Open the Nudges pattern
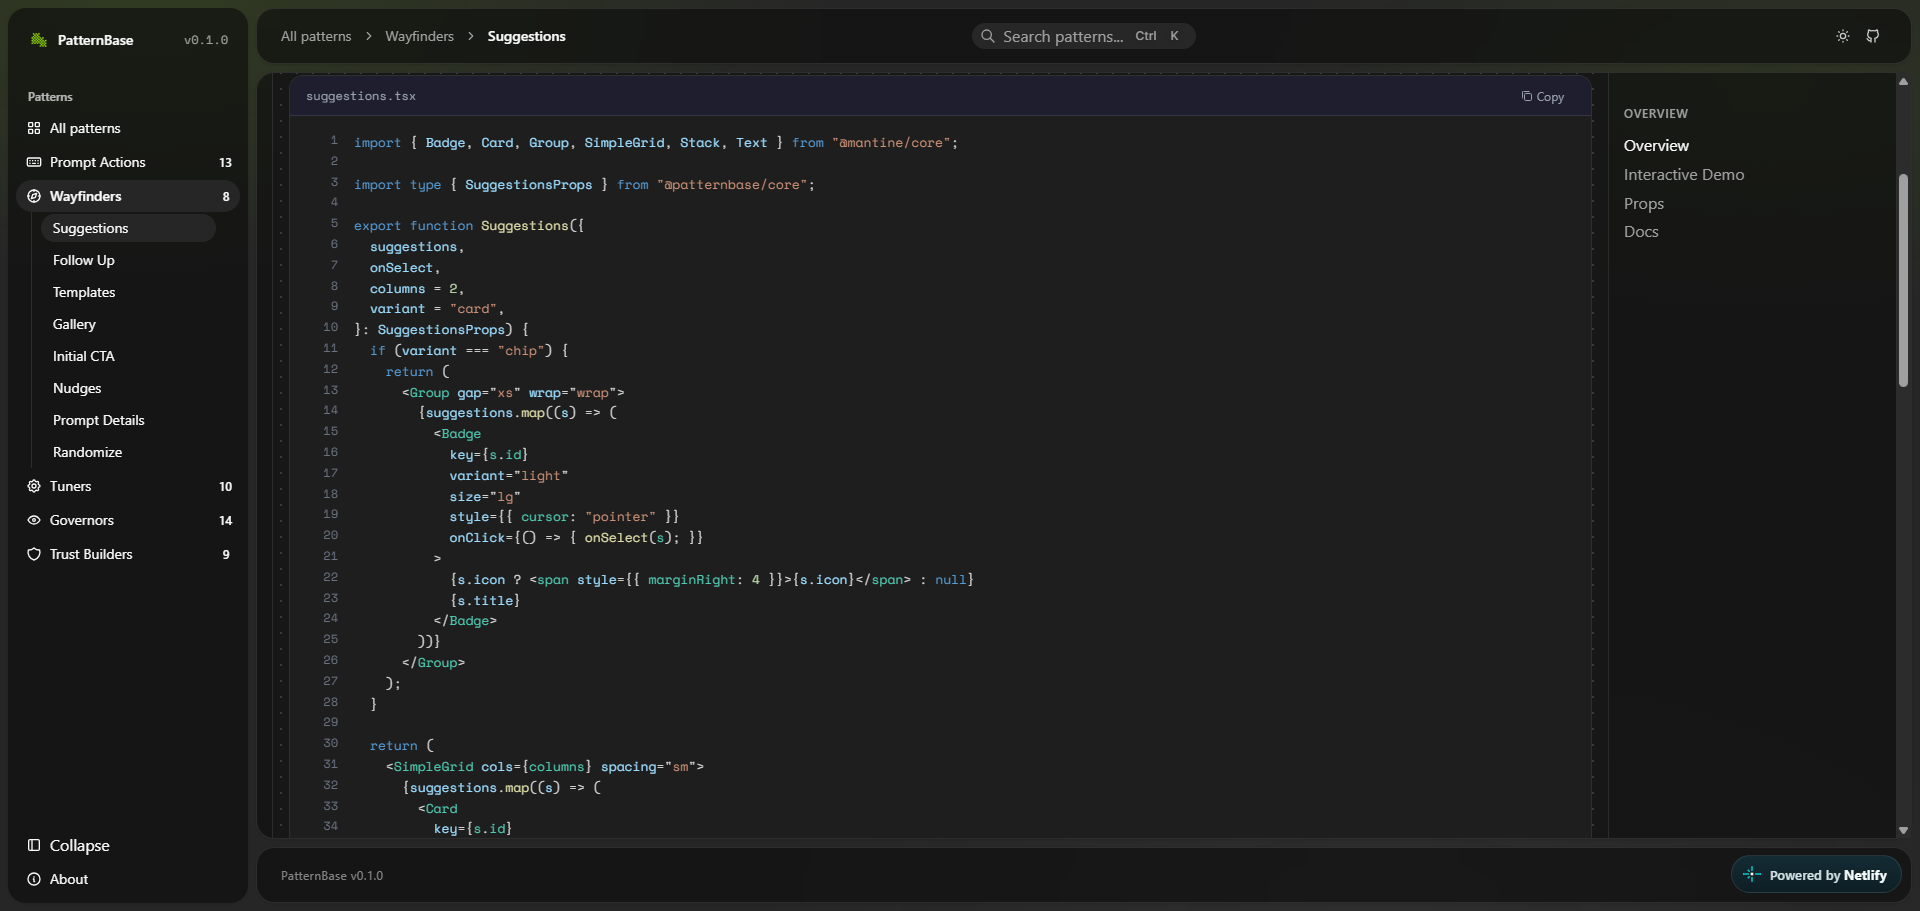 128,388
